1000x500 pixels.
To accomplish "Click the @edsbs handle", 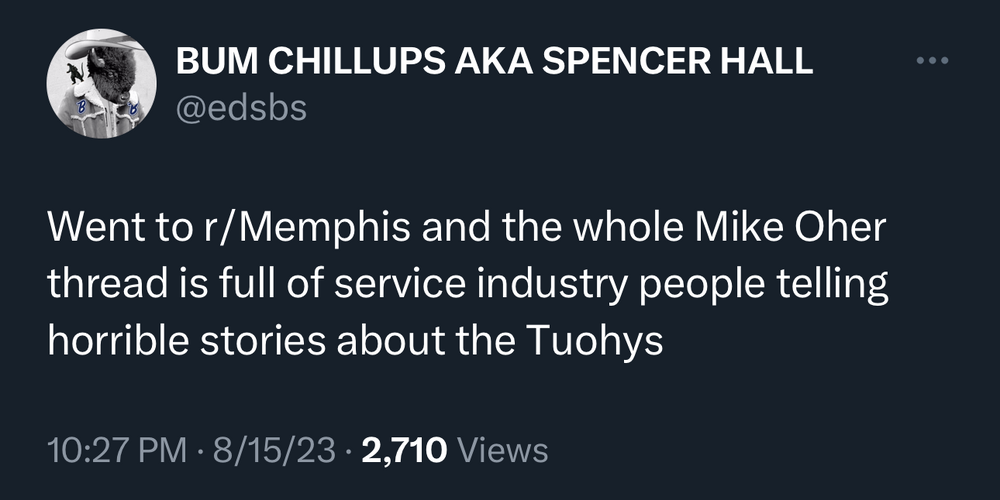I will tap(241, 106).
